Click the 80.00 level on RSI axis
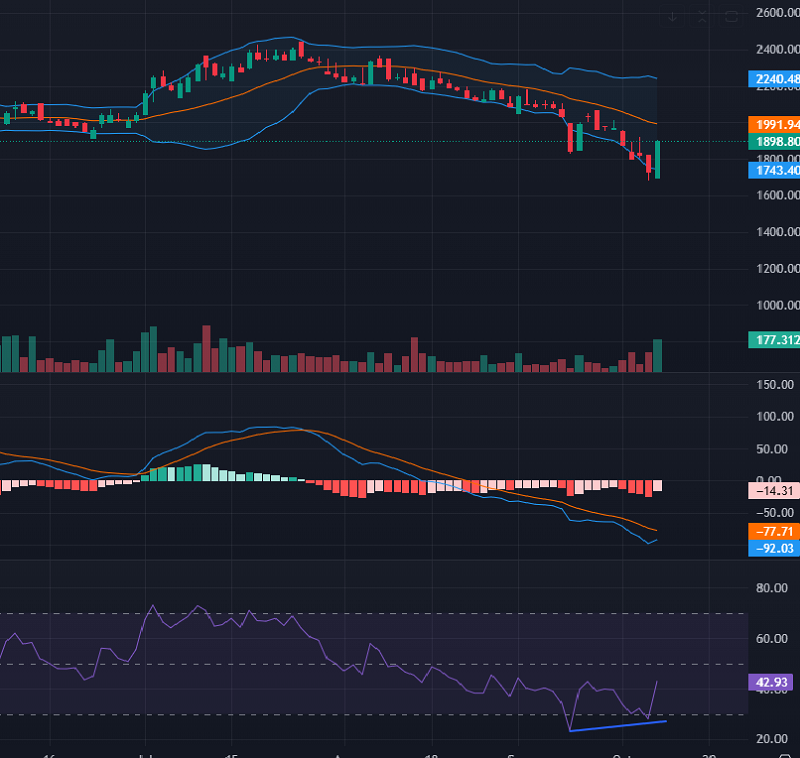Screen dimensions: 800x758 776,589
